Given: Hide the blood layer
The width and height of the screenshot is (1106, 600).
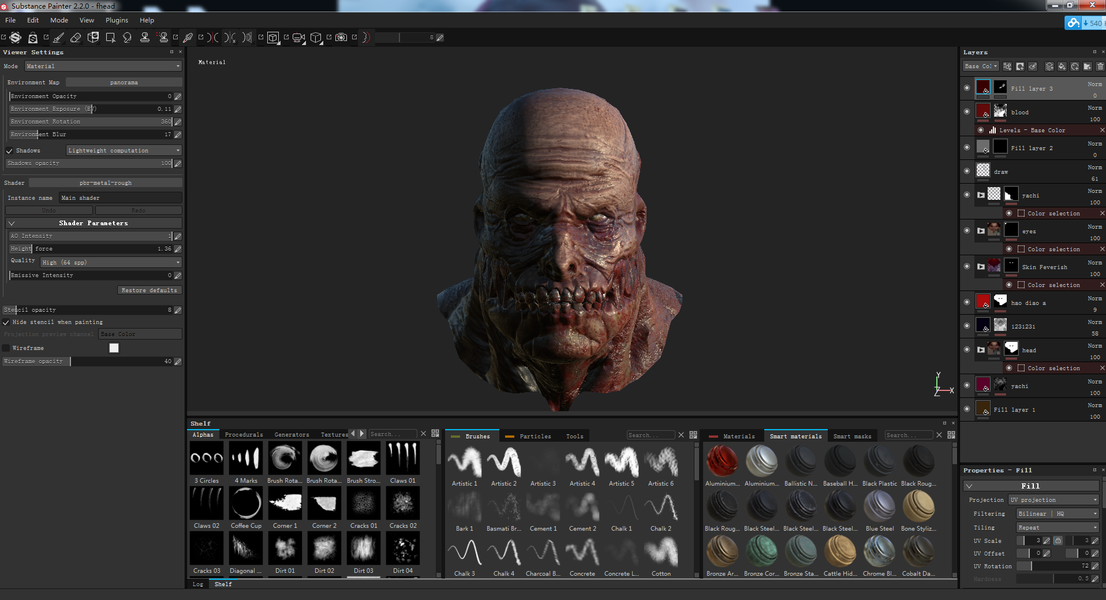Looking at the screenshot, I should pyautogui.click(x=967, y=111).
